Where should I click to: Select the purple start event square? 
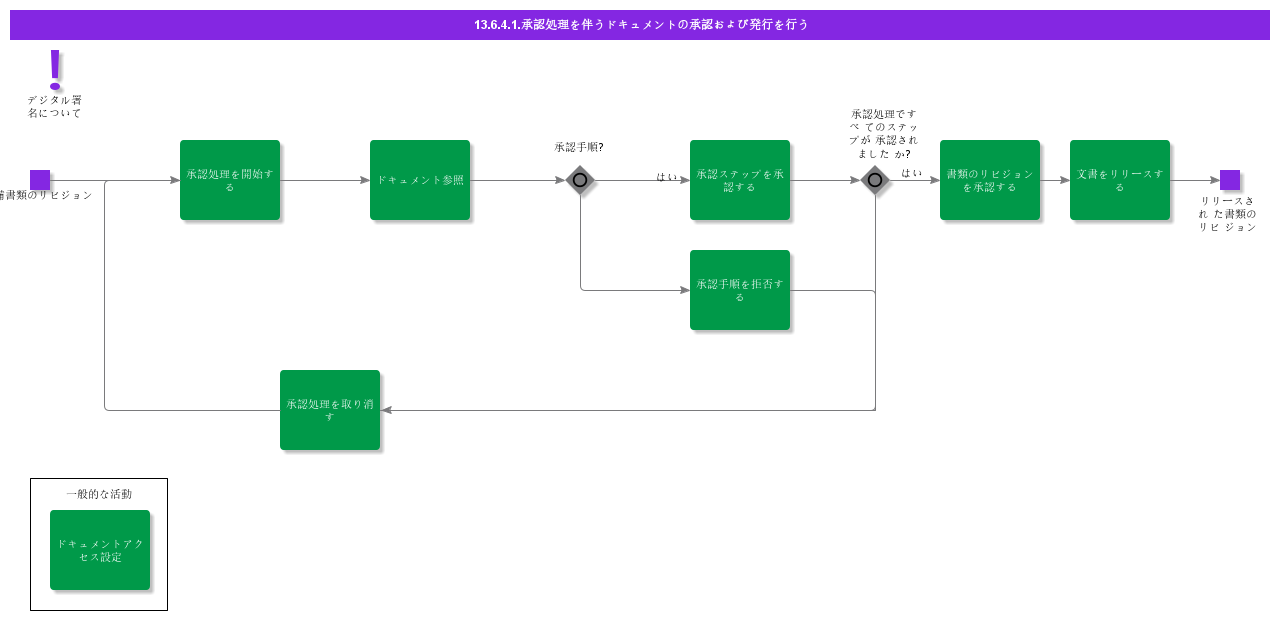pos(40,180)
